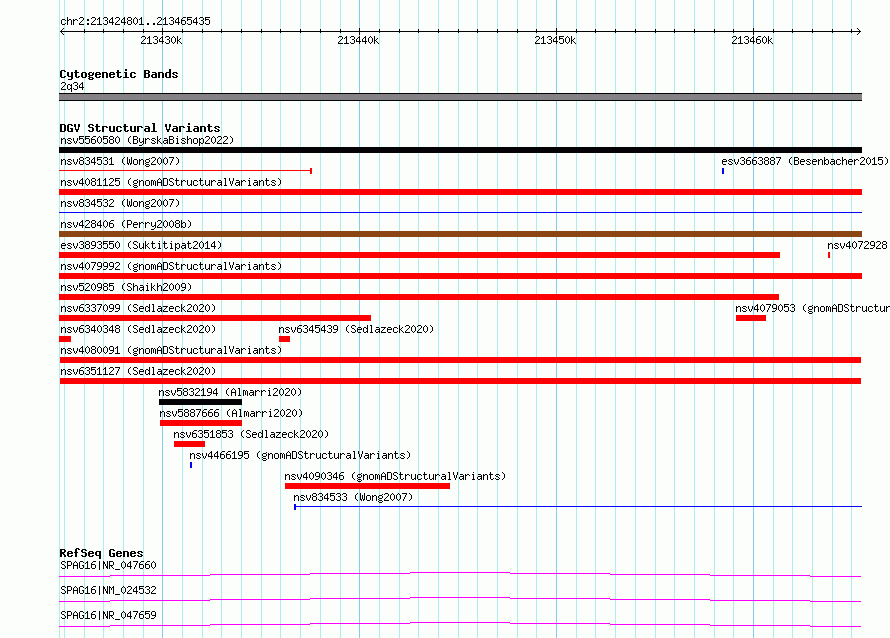Open nsv428406 (Perry2008b) label
The height and width of the screenshot is (638, 890).
coord(126,224)
